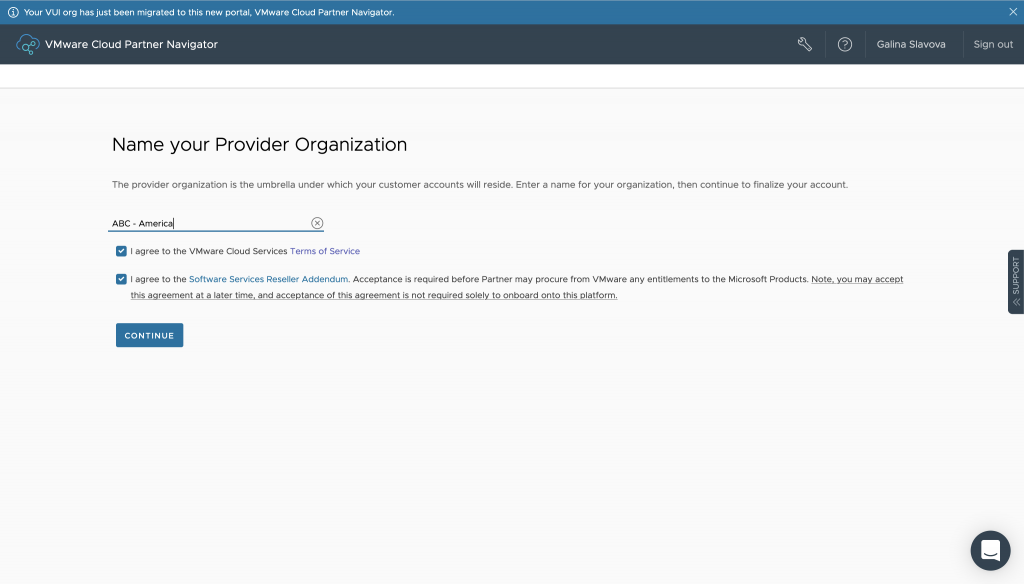Clear the organization name using the circled X
Image resolution: width=1024 pixels, height=584 pixels.
[x=317, y=223]
